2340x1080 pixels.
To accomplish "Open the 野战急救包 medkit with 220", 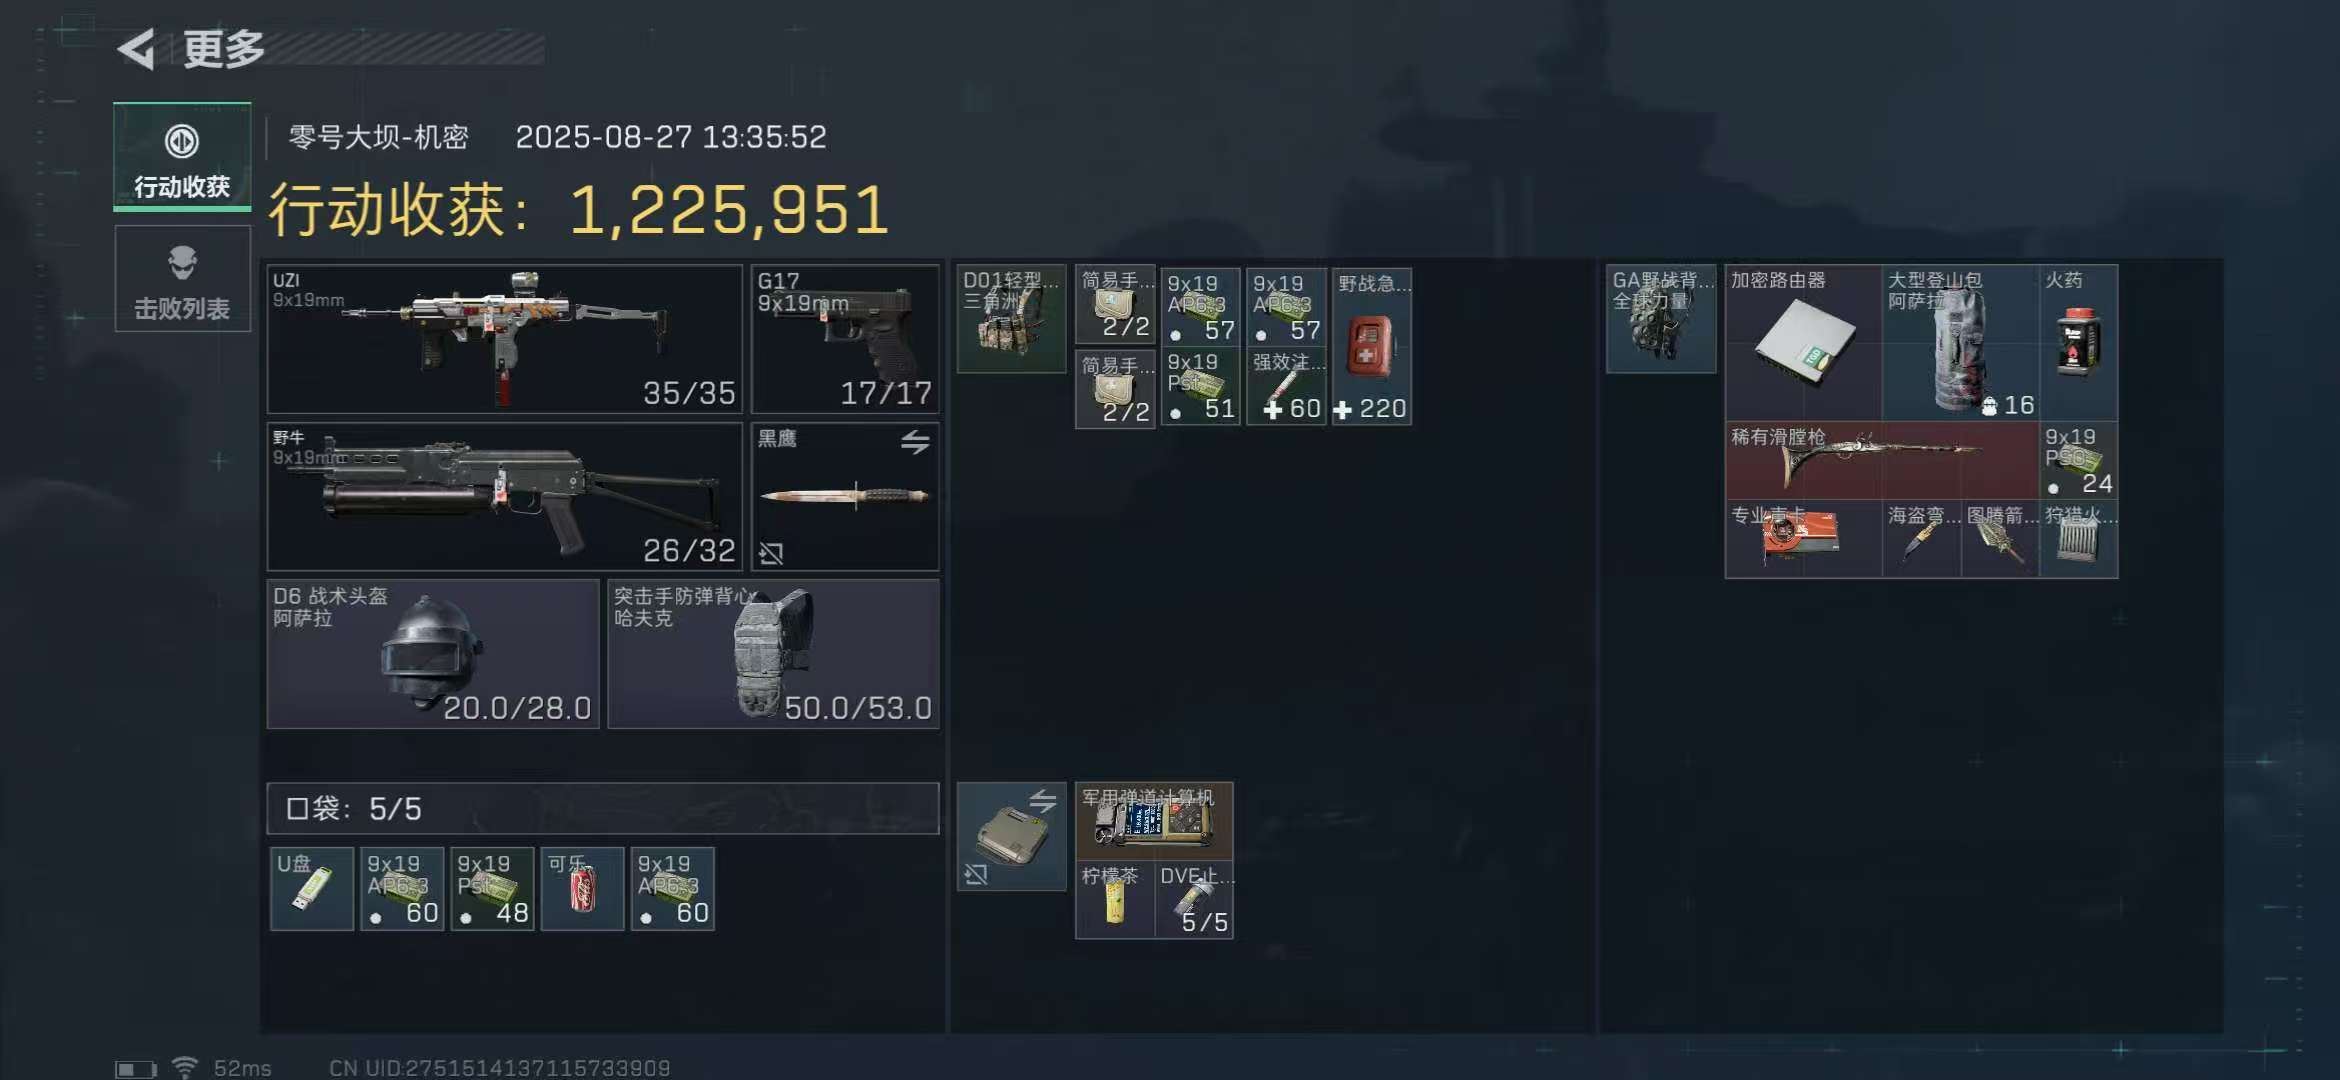I will click(x=1372, y=346).
